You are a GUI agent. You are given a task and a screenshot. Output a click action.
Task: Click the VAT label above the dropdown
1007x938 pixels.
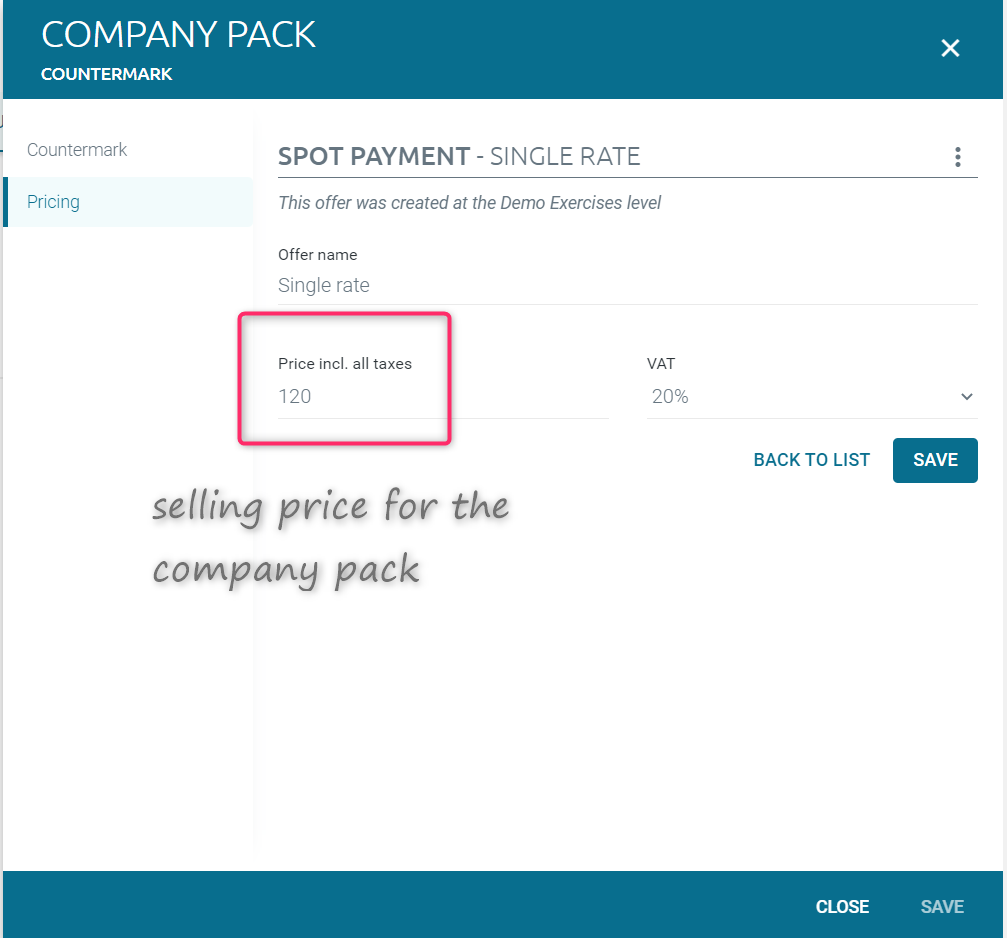661,364
